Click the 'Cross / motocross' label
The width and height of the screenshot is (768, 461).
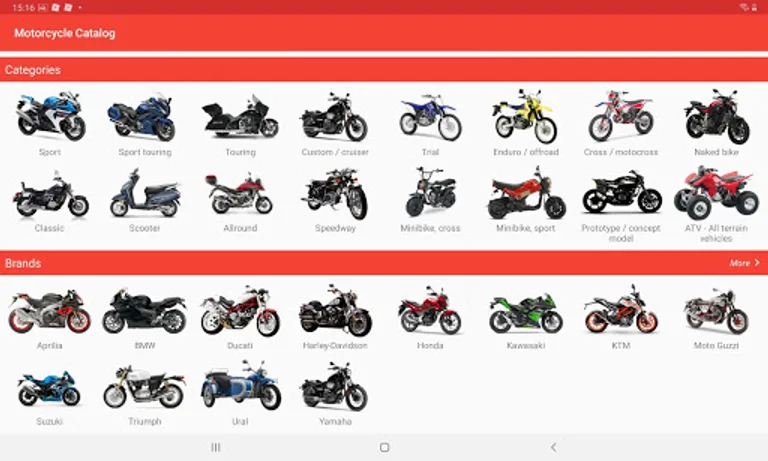click(x=621, y=152)
